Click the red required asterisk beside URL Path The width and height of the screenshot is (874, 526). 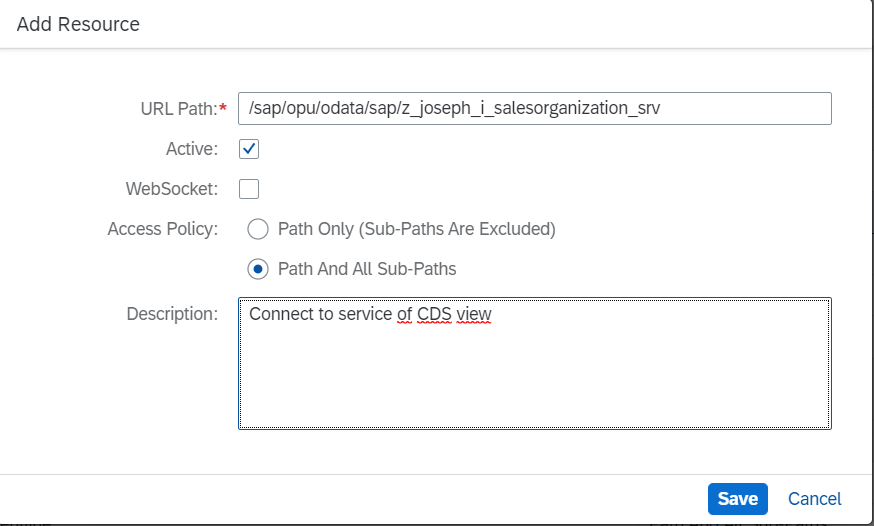point(222,108)
